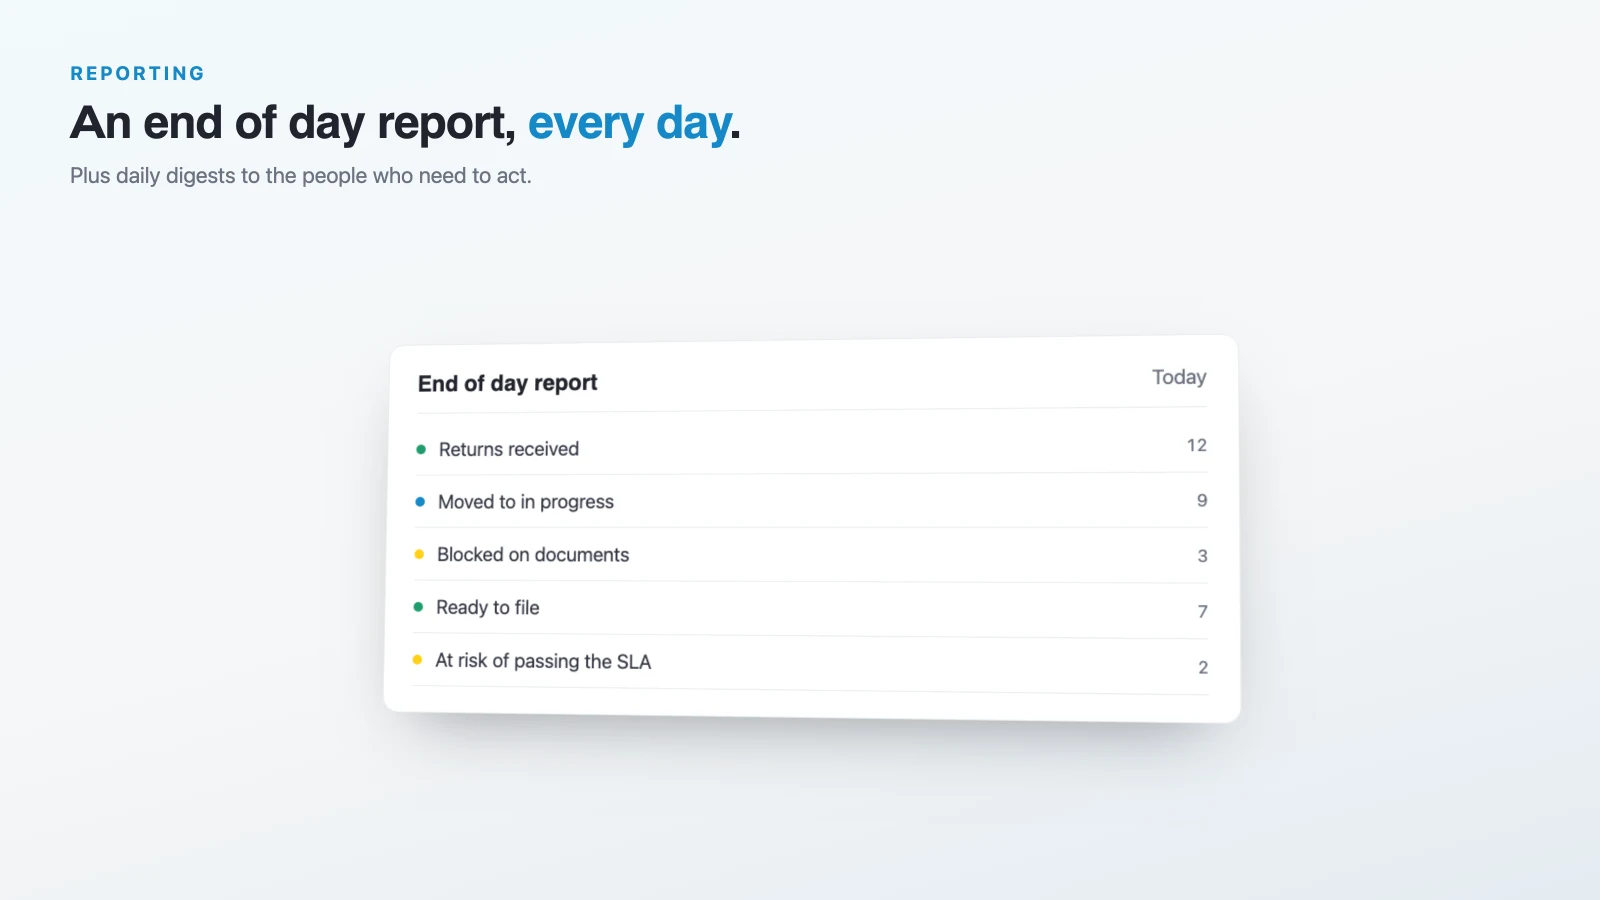Select the 'Ready to file' row label
The image size is (1600, 900).
tap(488, 608)
